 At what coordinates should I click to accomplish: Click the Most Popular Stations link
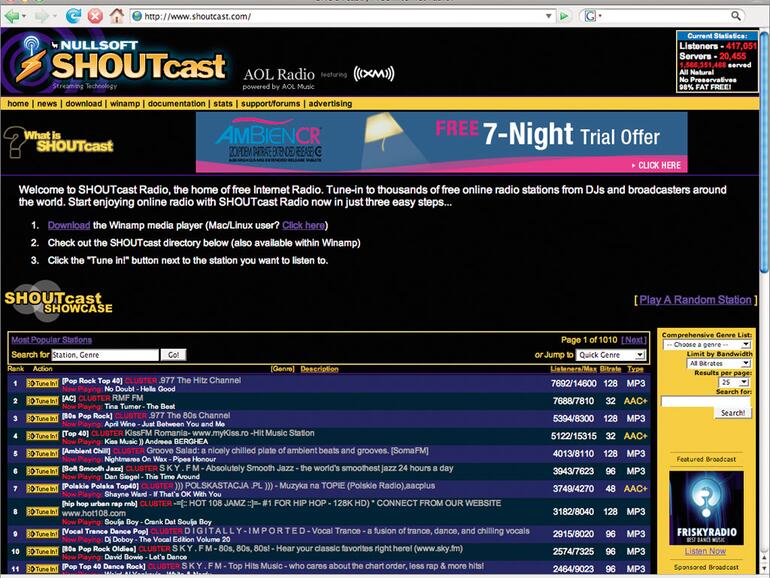pyautogui.click(x=52, y=340)
